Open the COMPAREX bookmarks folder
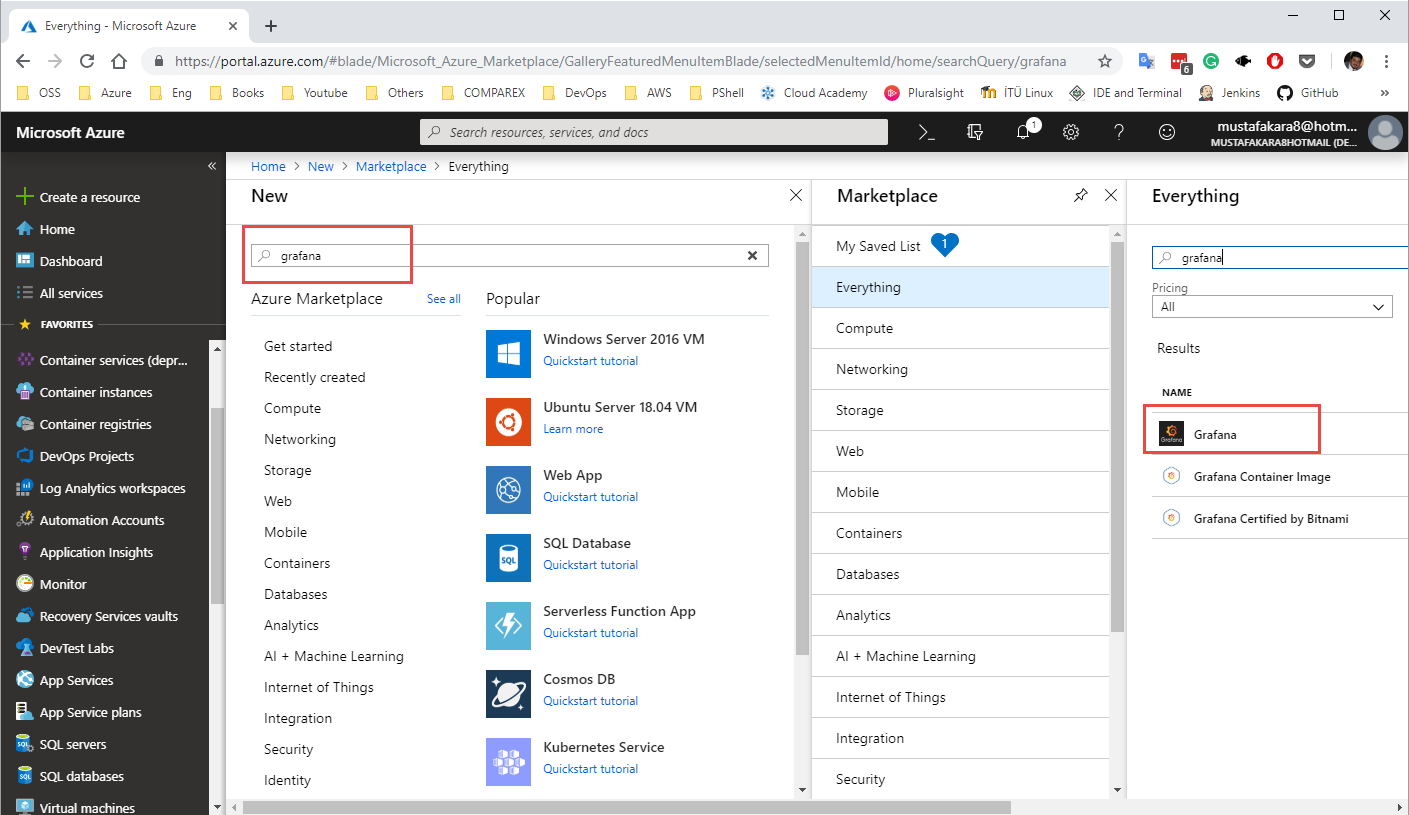1409x815 pixels. [483, 93]
